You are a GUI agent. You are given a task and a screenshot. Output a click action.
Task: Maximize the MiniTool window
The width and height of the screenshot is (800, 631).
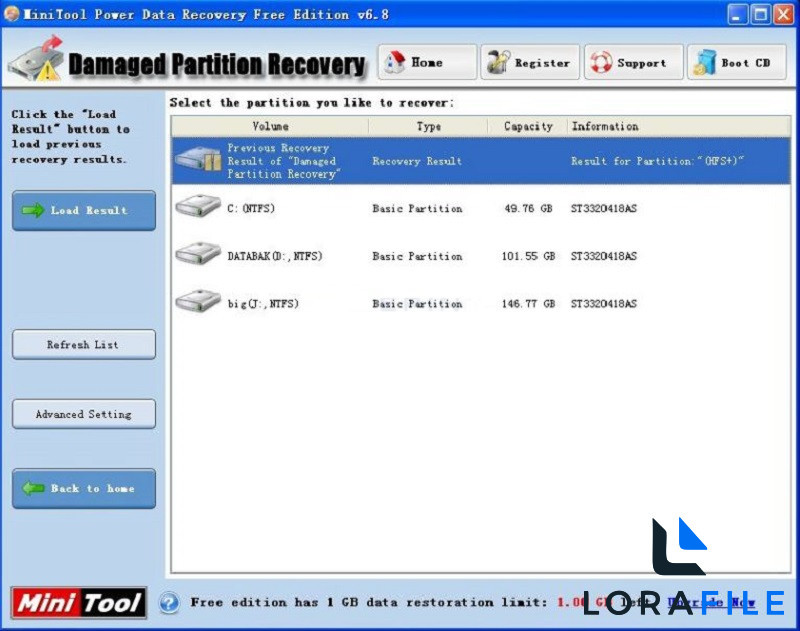[x=760, y=14]
